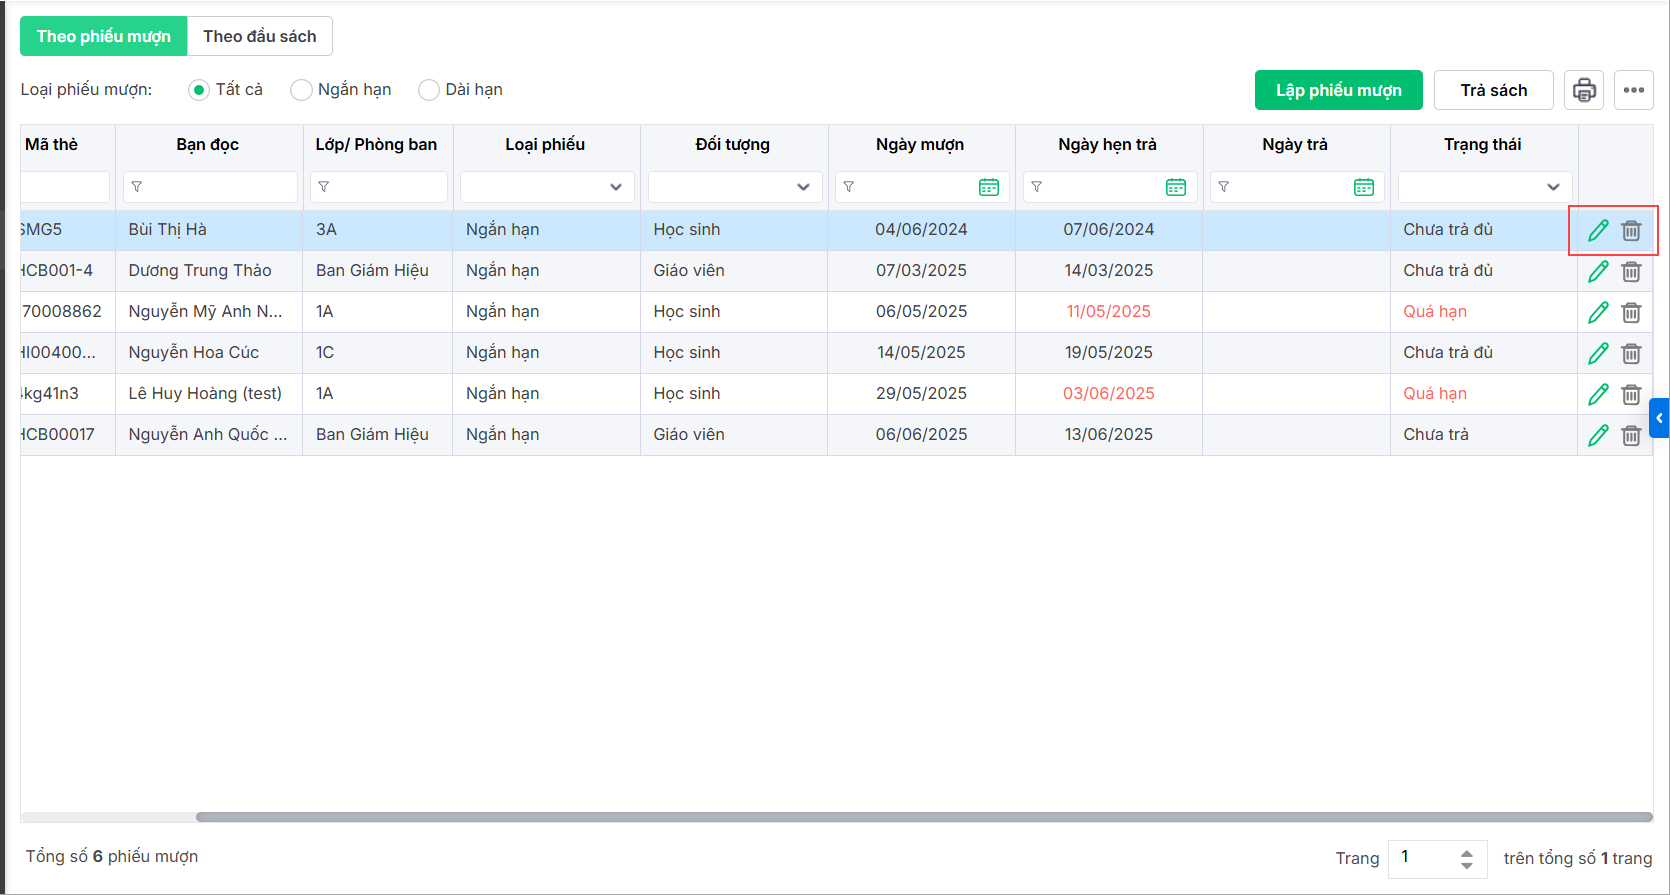Viewport: 1670px width, 895px height.
Task: Open the three-dot more options menu
Action: click(x=1634, y=90)
